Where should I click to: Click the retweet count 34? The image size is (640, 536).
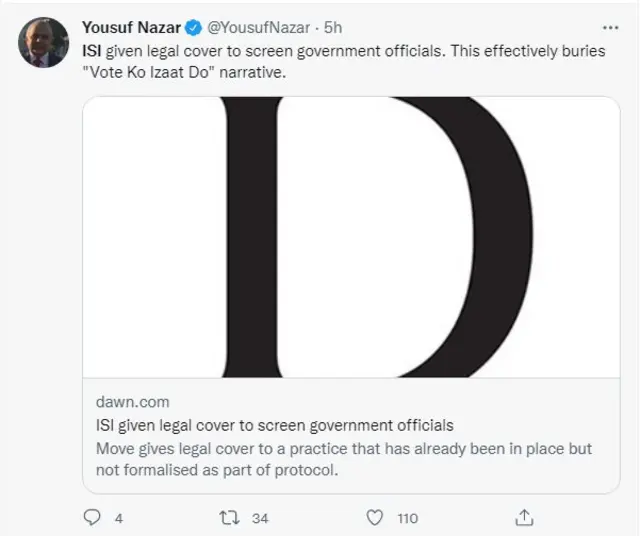tap(260, 518)
